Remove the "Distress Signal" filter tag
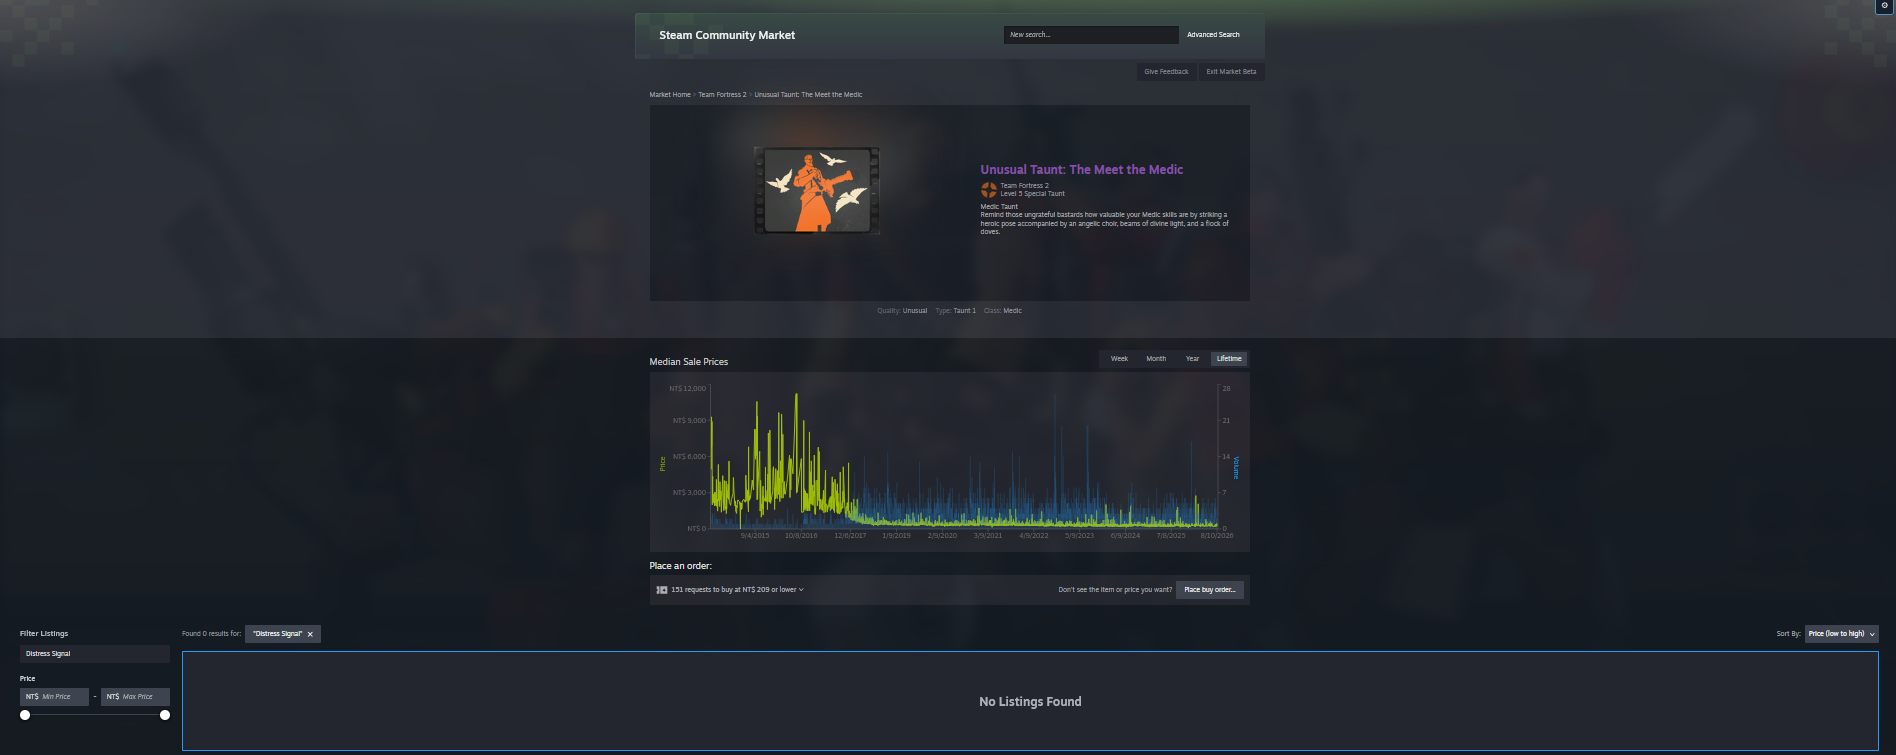Viewport: 1896px width, 755px height. click(x=310, y=634)
